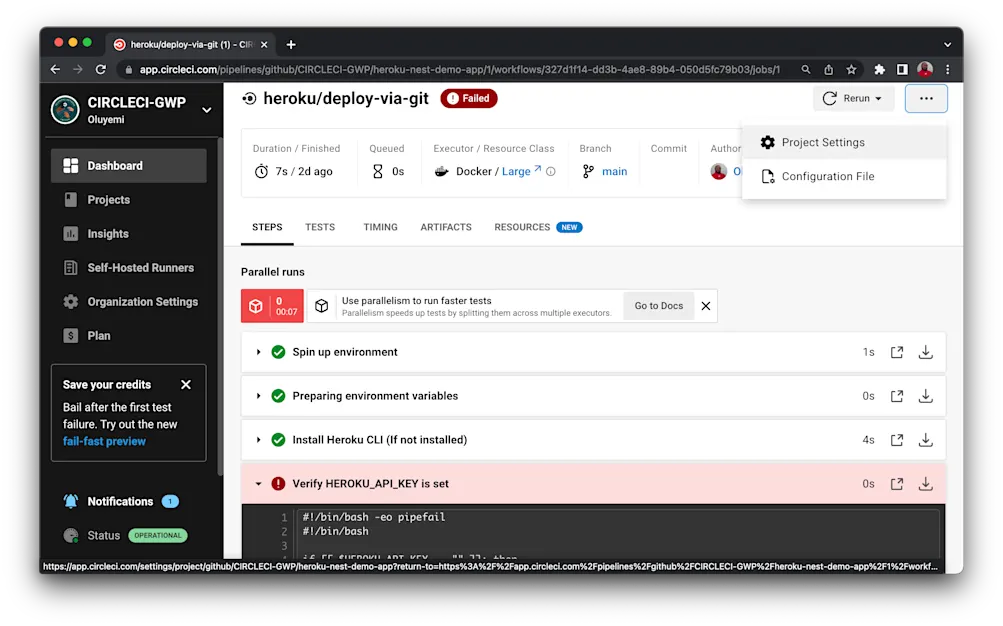Open Install Heroku CLI output in new tab
1003x626 pixels.
point(897,440)
